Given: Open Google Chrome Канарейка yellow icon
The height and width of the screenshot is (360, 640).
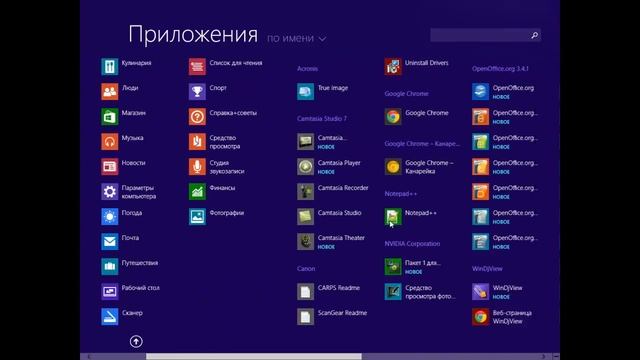Looking at the screenshot, I should point(393,167).
